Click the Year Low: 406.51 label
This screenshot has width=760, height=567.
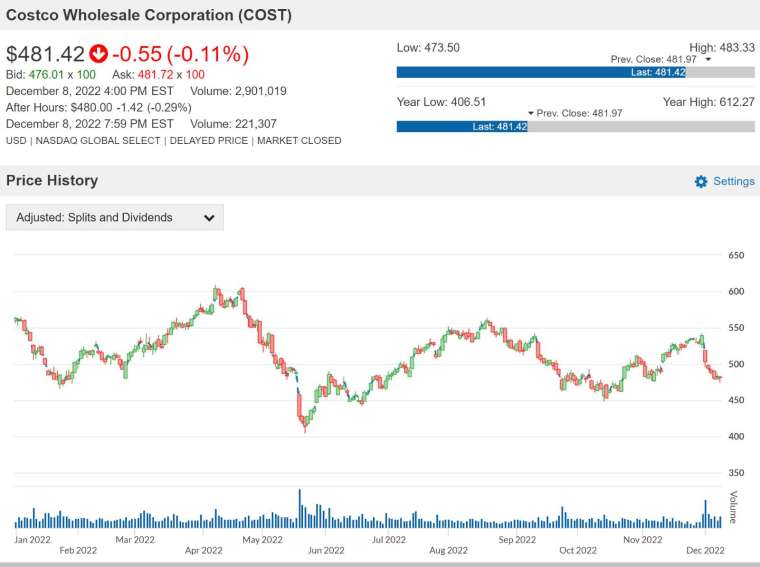(441, 102)
